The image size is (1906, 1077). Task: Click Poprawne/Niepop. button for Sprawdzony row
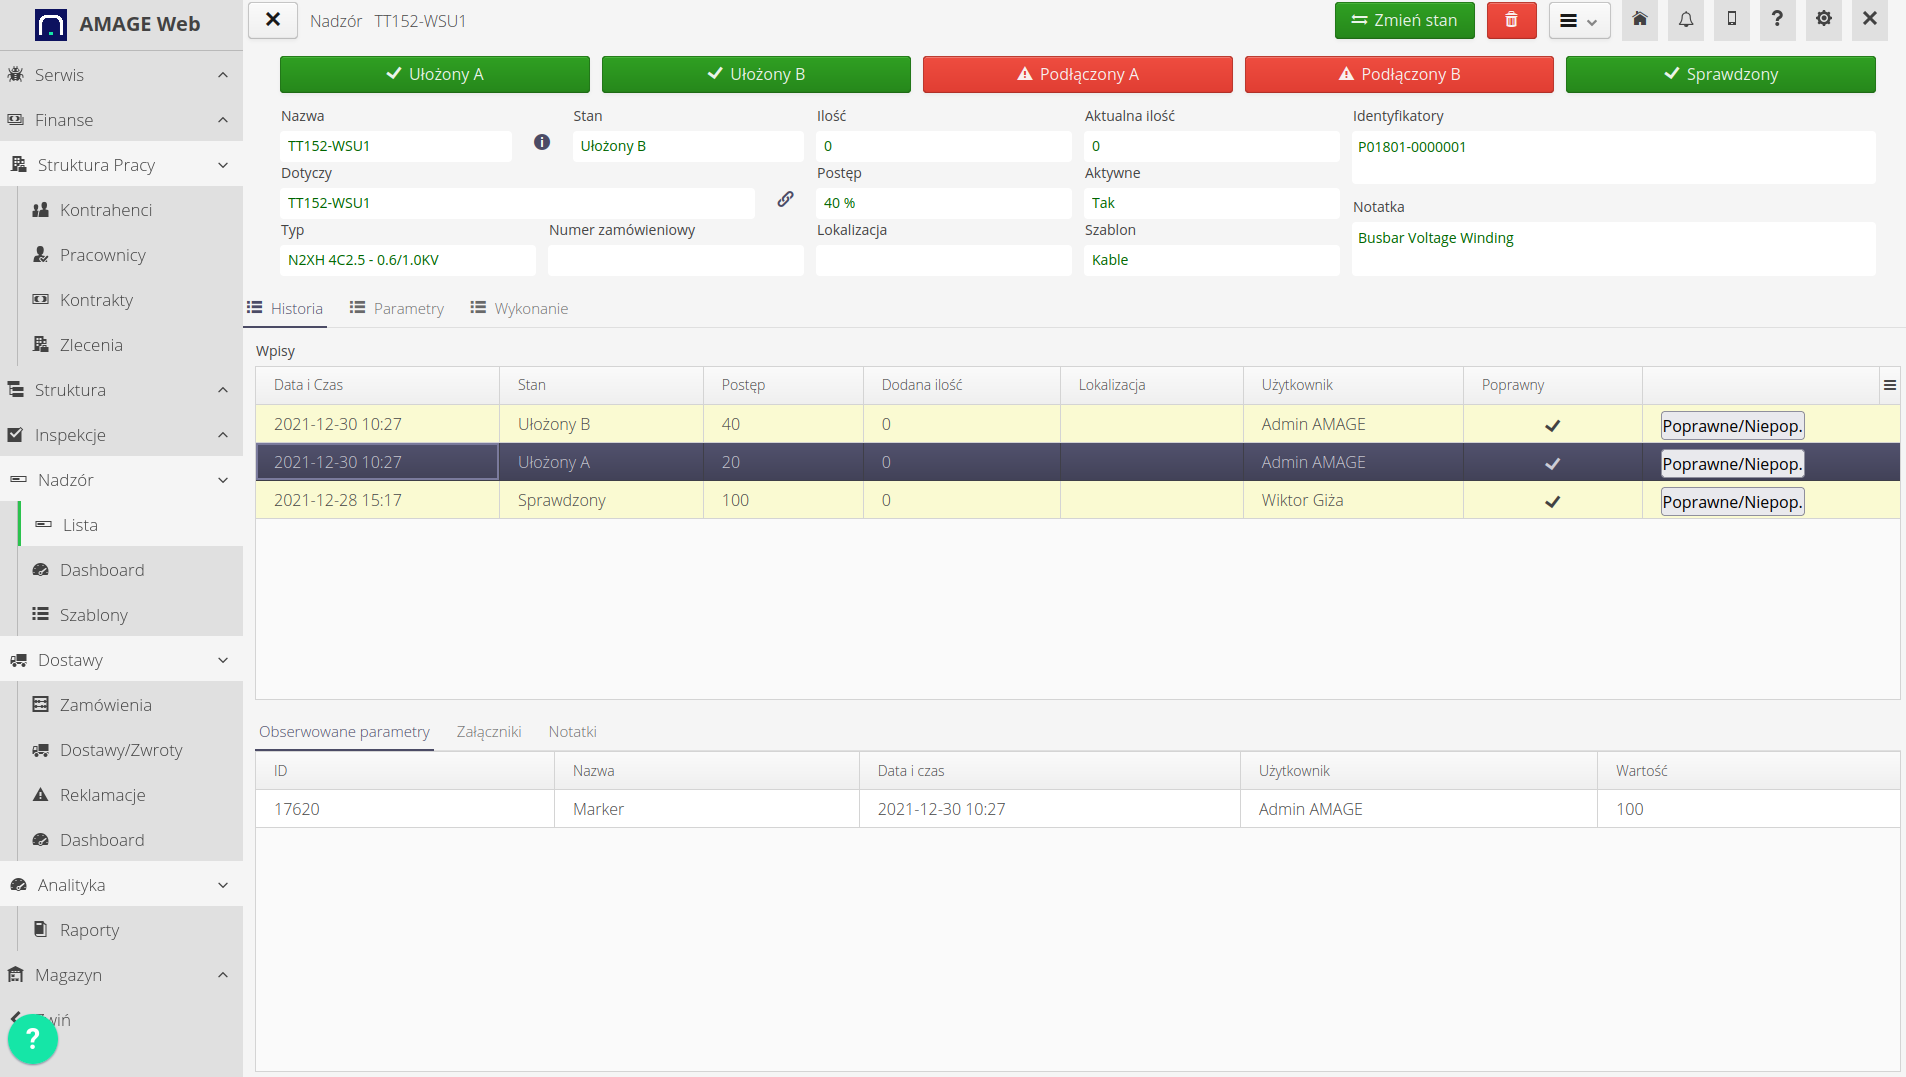[1732, 502]
